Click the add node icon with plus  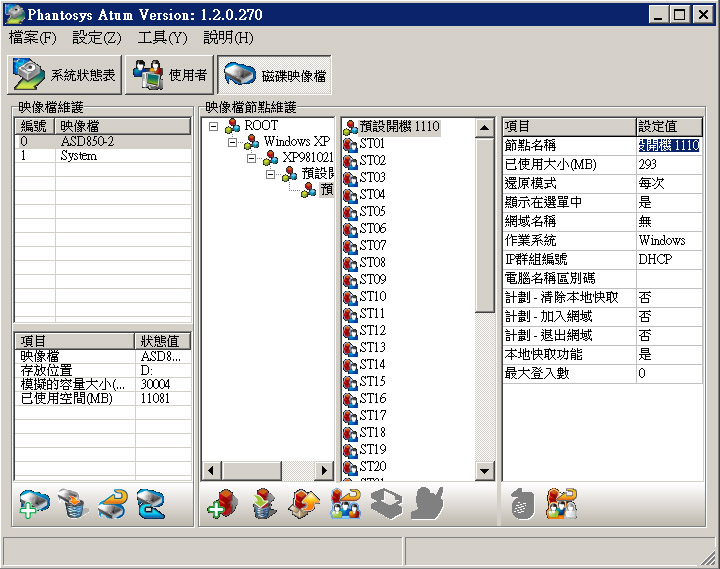(x=223, y=504)
